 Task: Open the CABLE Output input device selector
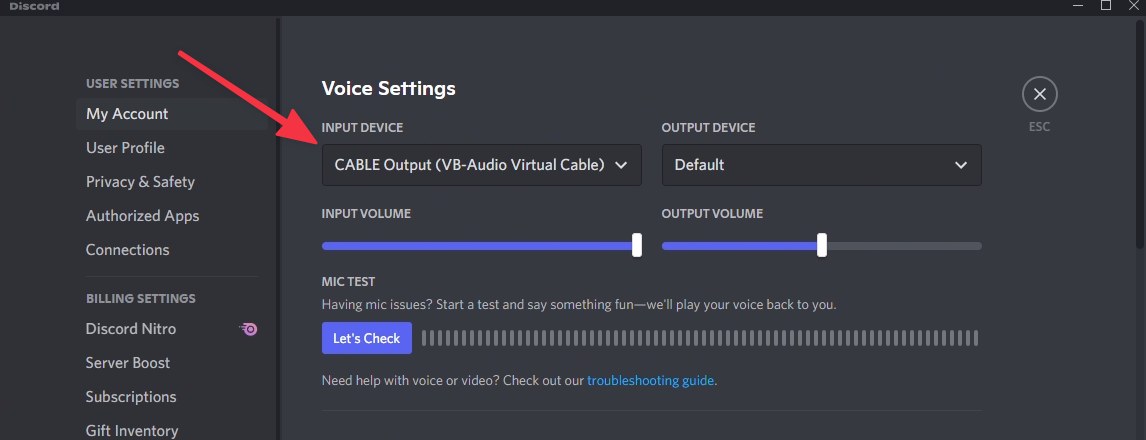pyautogui.click(x=470, y=165)
